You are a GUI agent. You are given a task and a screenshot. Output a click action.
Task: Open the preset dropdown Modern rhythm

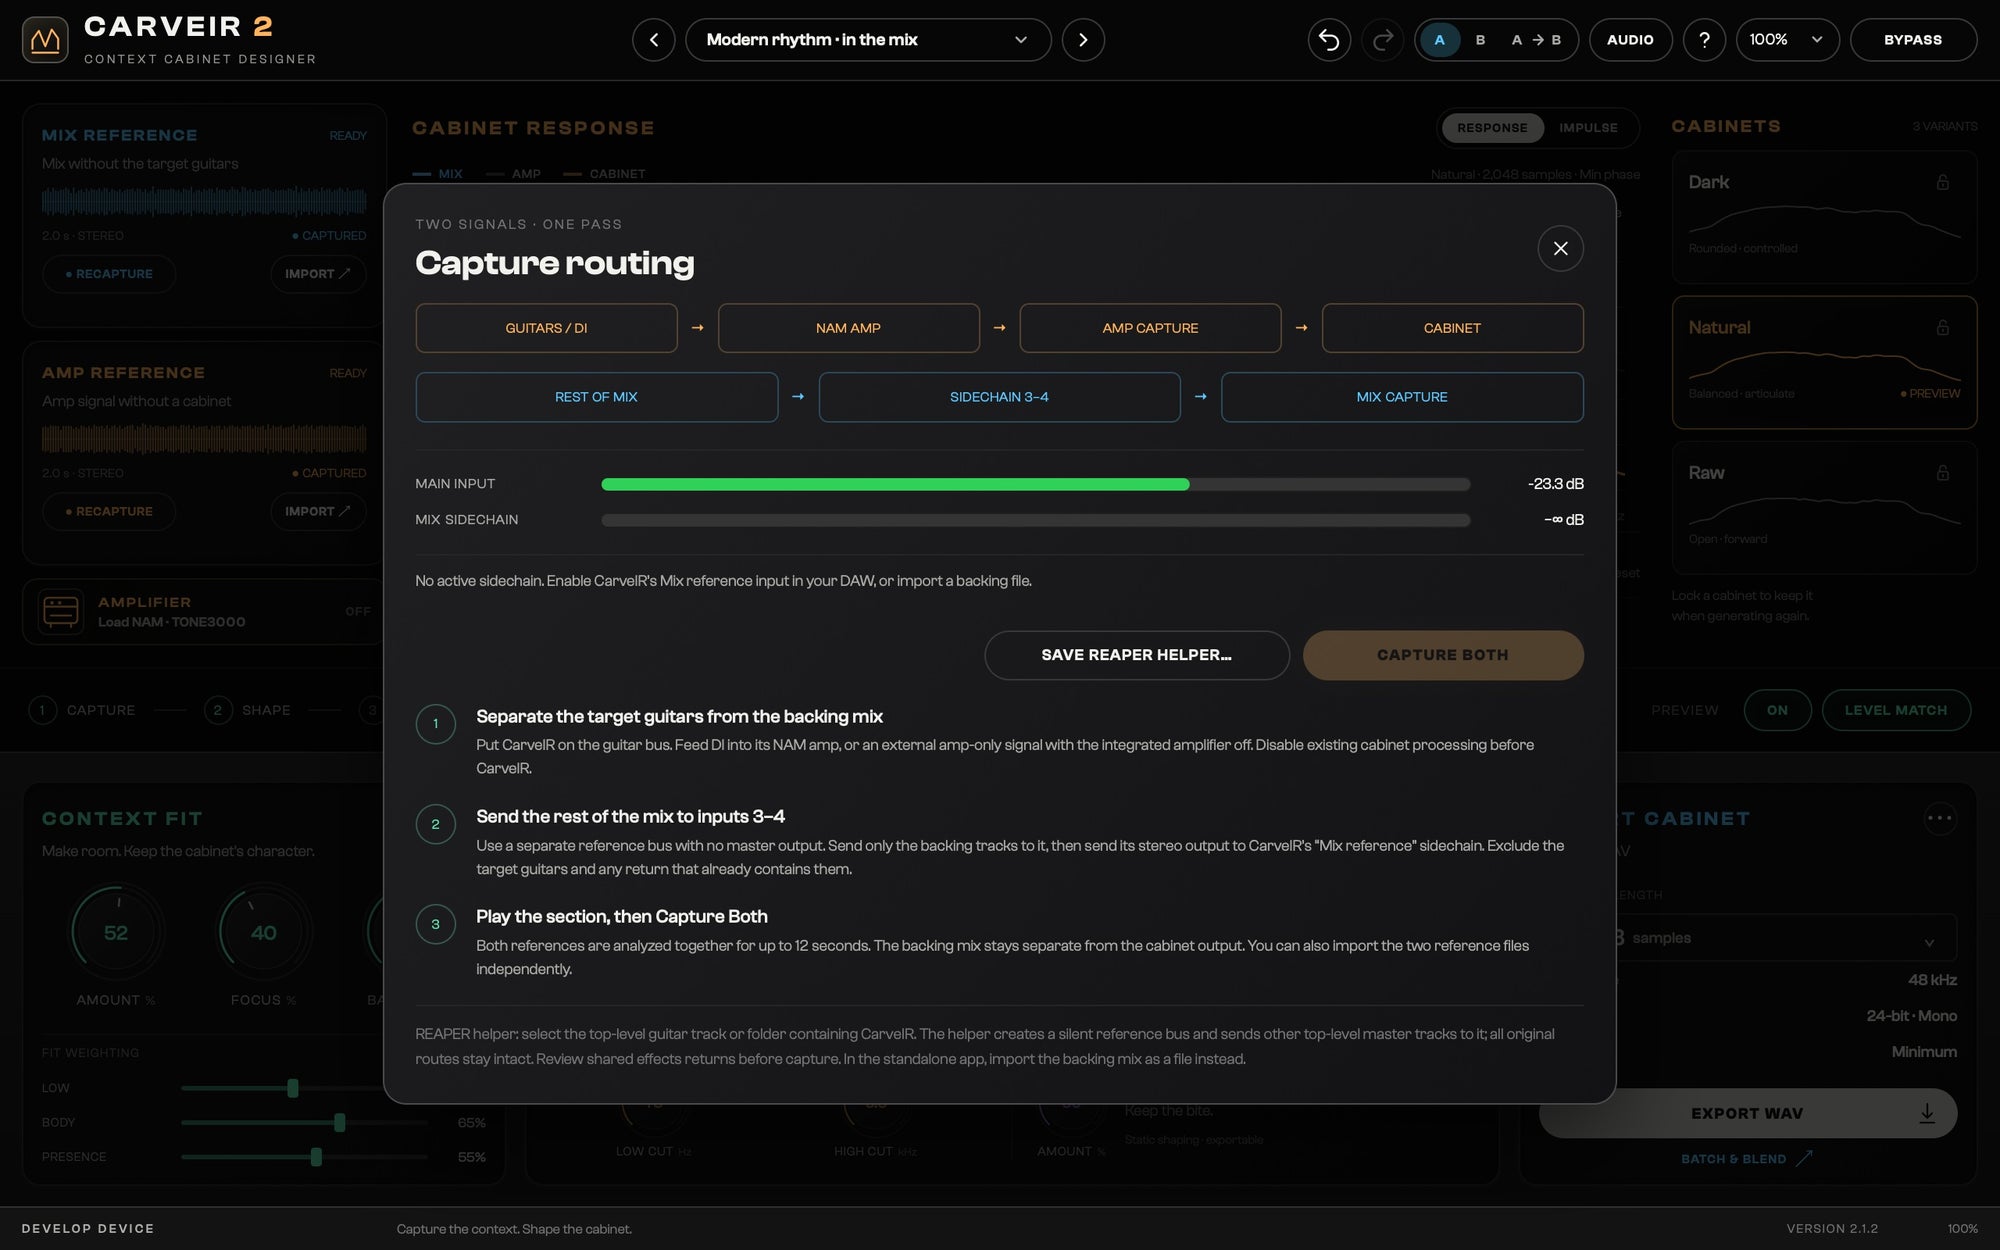(868, 40)
